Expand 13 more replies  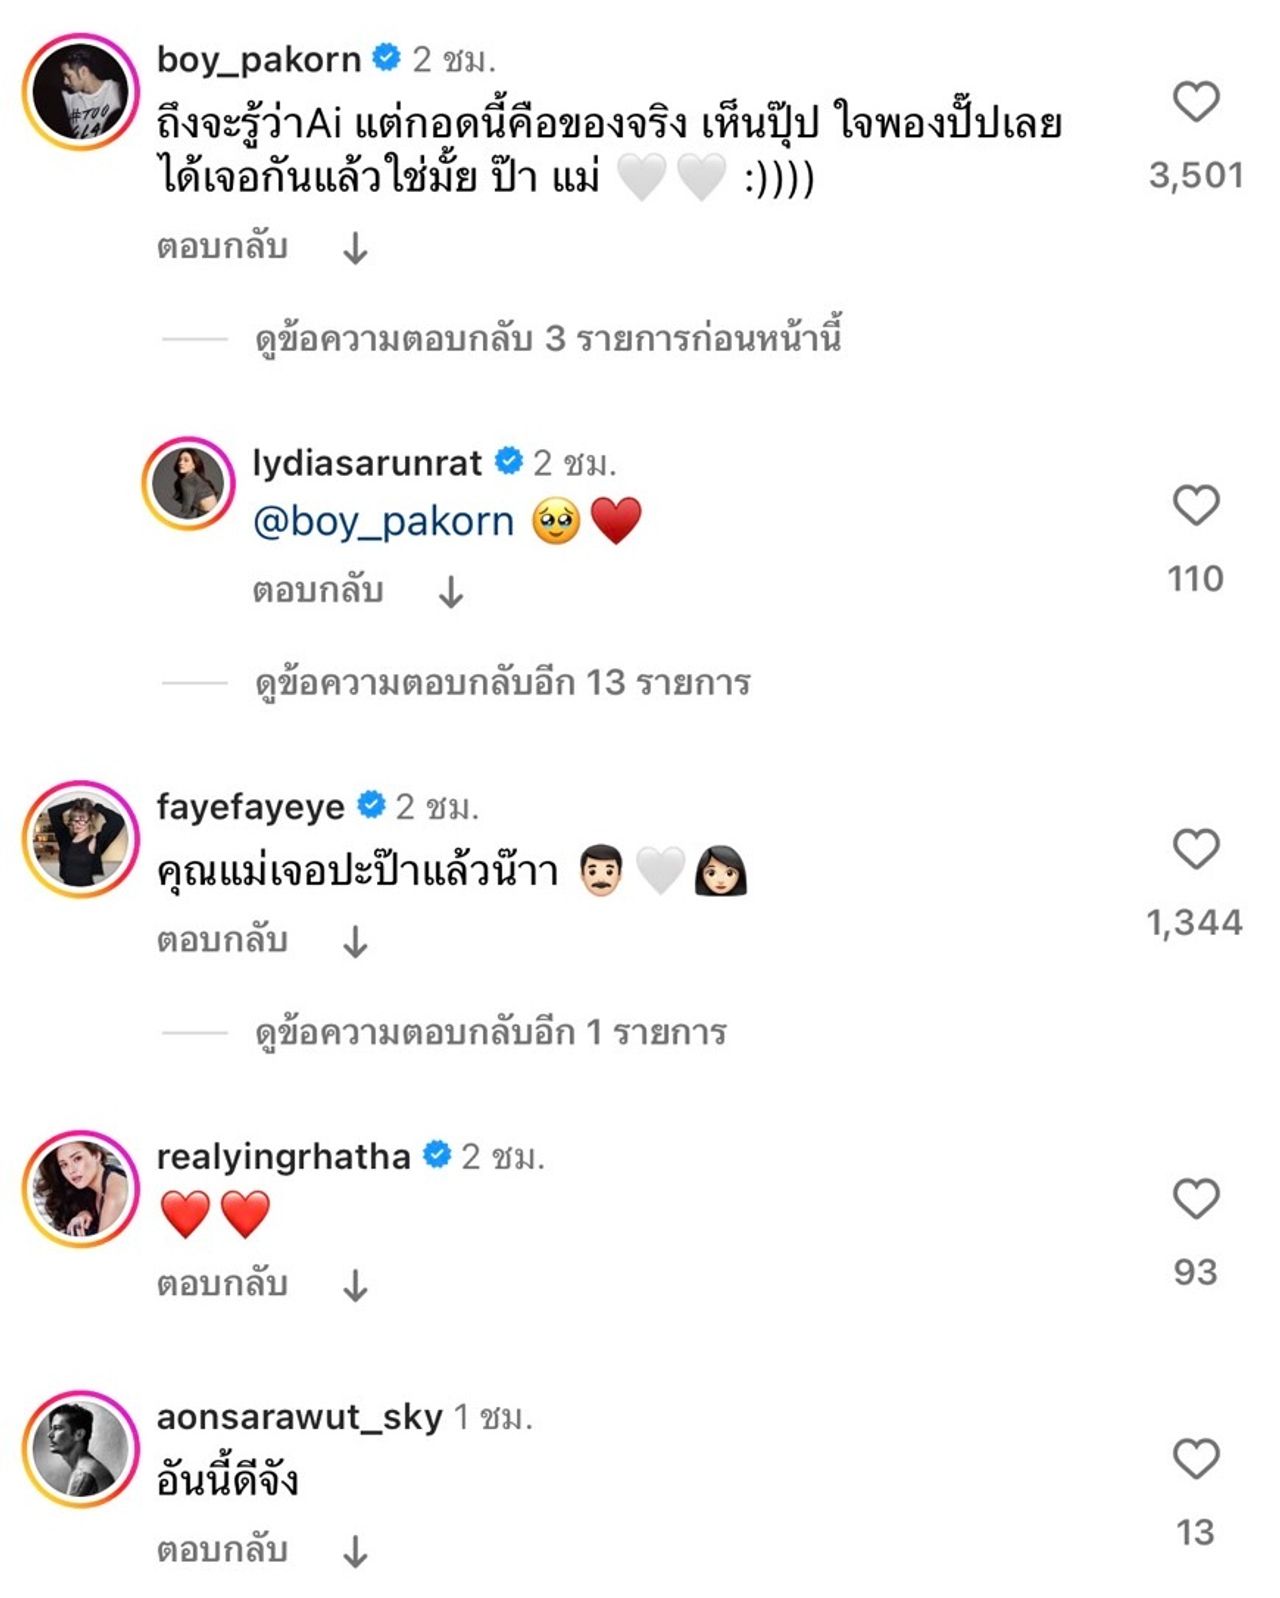[x=502, y=683]
